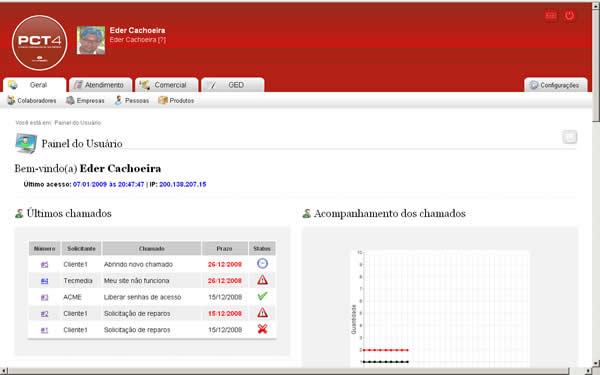
Task: Click Painel do Usuário breadcrumb text
Action: 78,123
